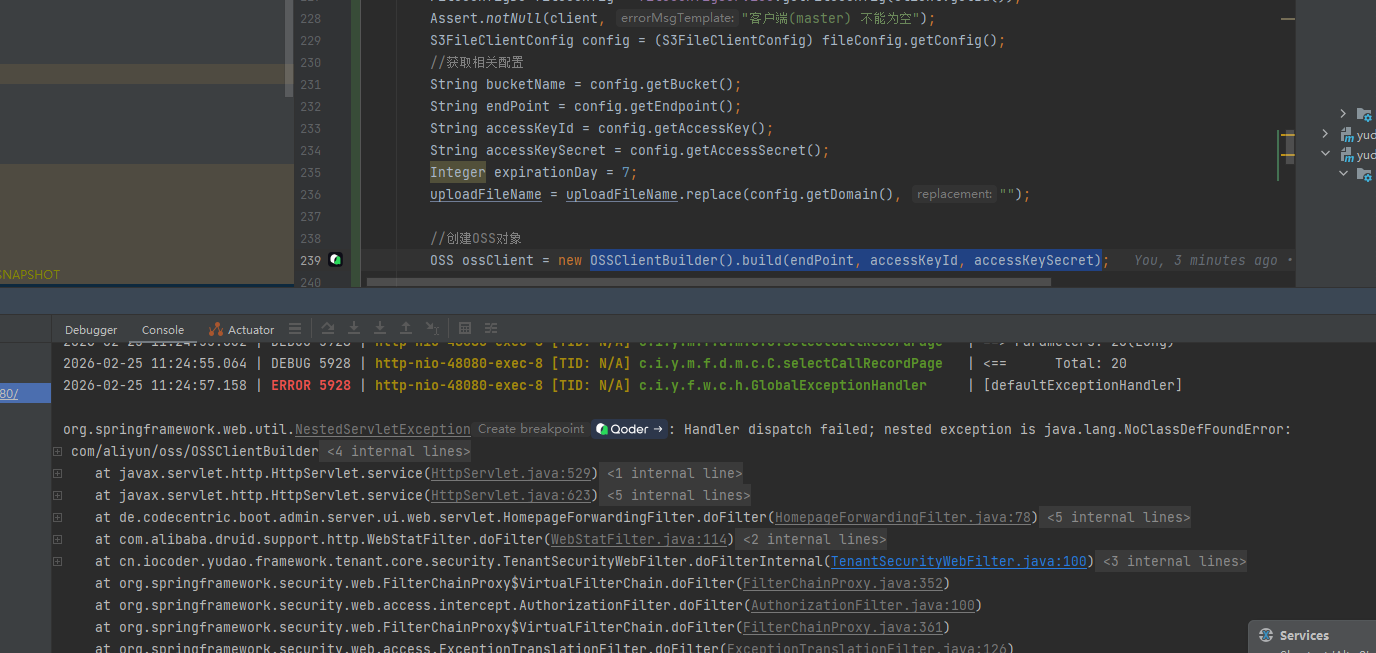Open the Services notification popup
The width and height of the screenshot is (1376, 653).
tap(1312, 637)
